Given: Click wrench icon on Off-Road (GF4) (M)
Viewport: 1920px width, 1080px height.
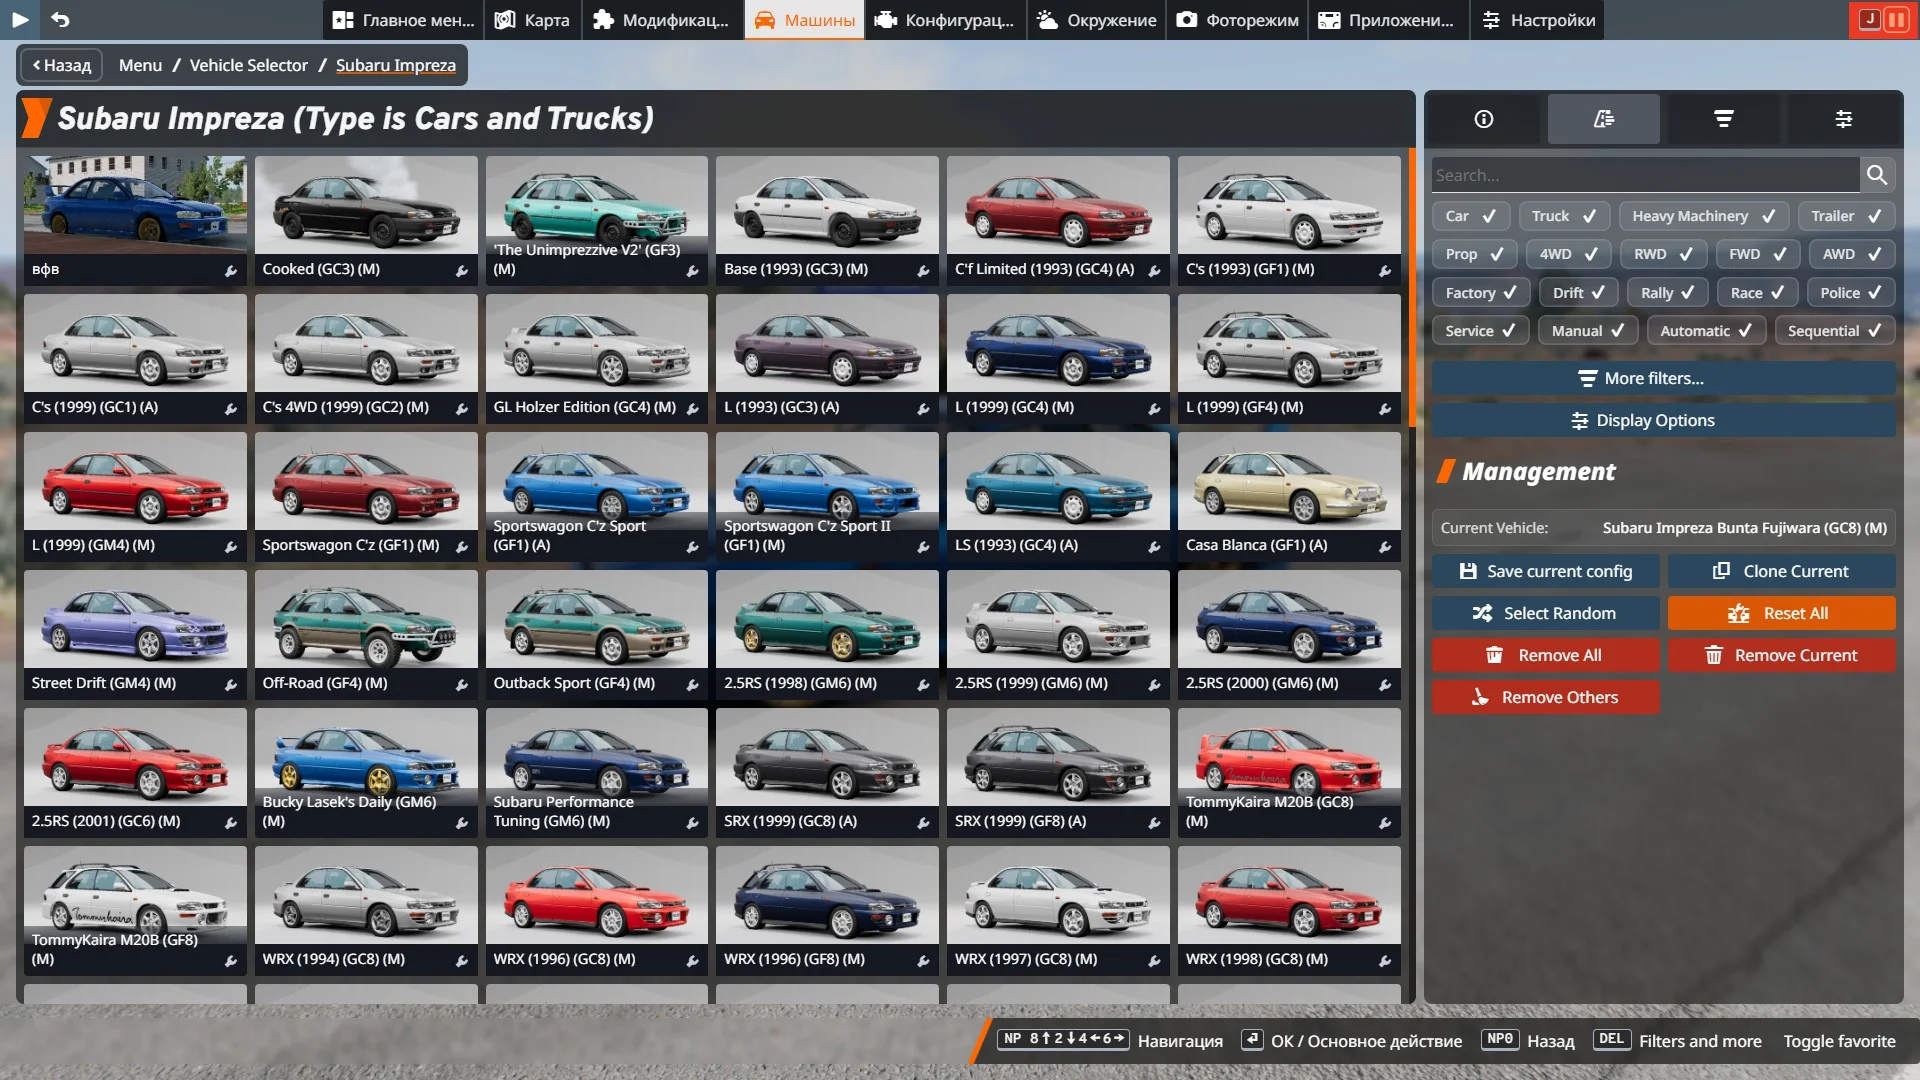Looking at the screenshot, I should (x=462, y=685).
